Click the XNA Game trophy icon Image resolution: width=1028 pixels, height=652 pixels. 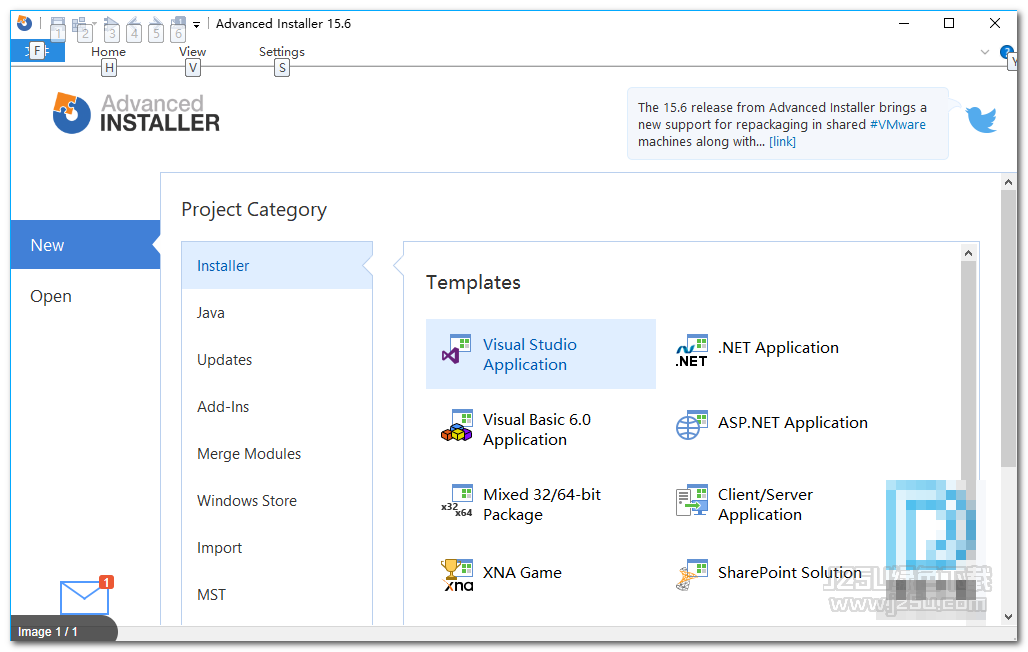tap(456, 575)
